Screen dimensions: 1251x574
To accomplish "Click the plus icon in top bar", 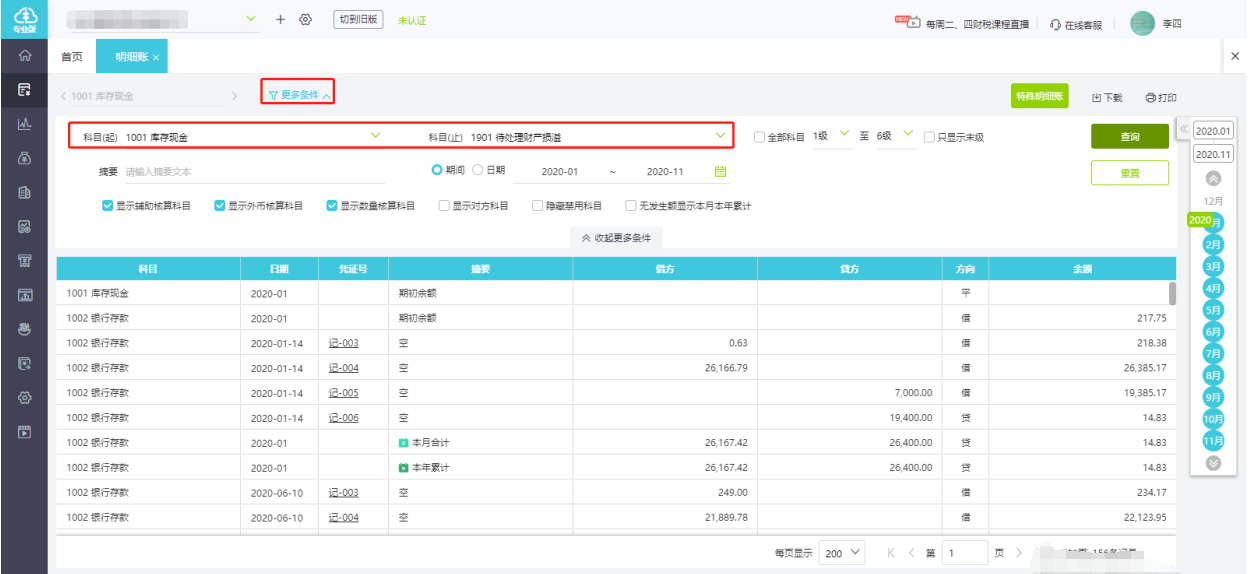I will [x=280, y=20].
